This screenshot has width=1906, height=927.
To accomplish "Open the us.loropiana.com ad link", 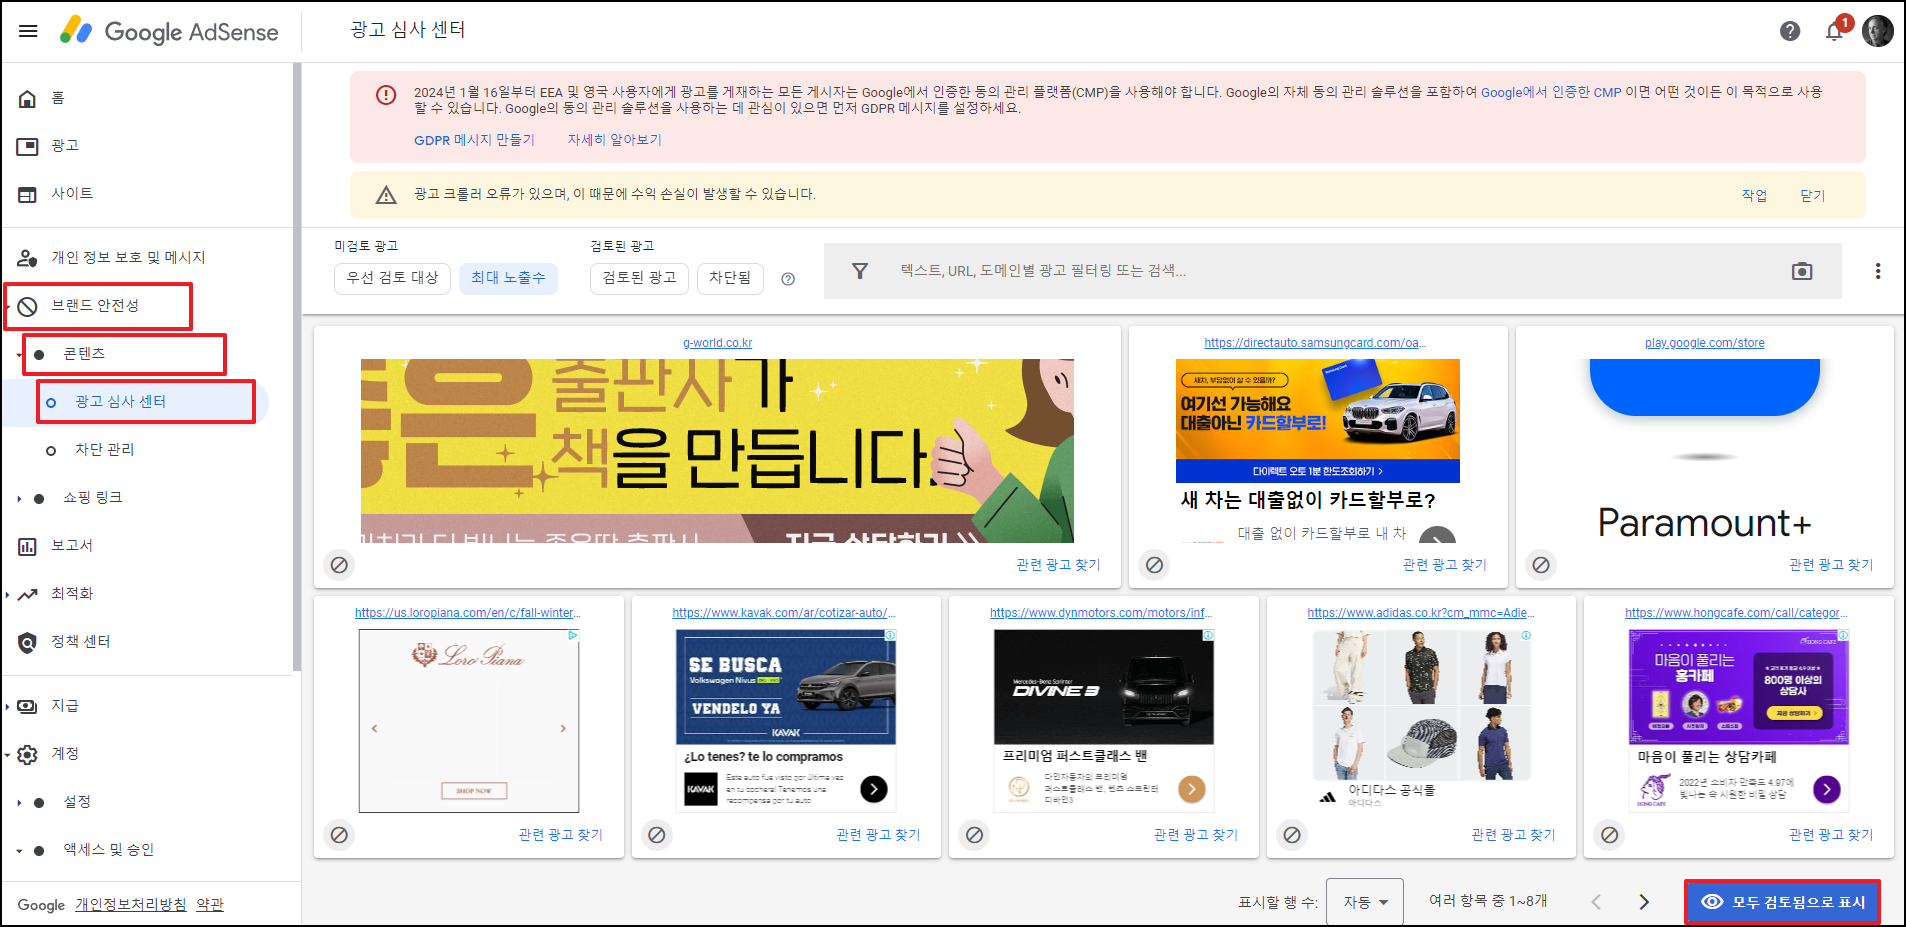I will tap(467, 613).
